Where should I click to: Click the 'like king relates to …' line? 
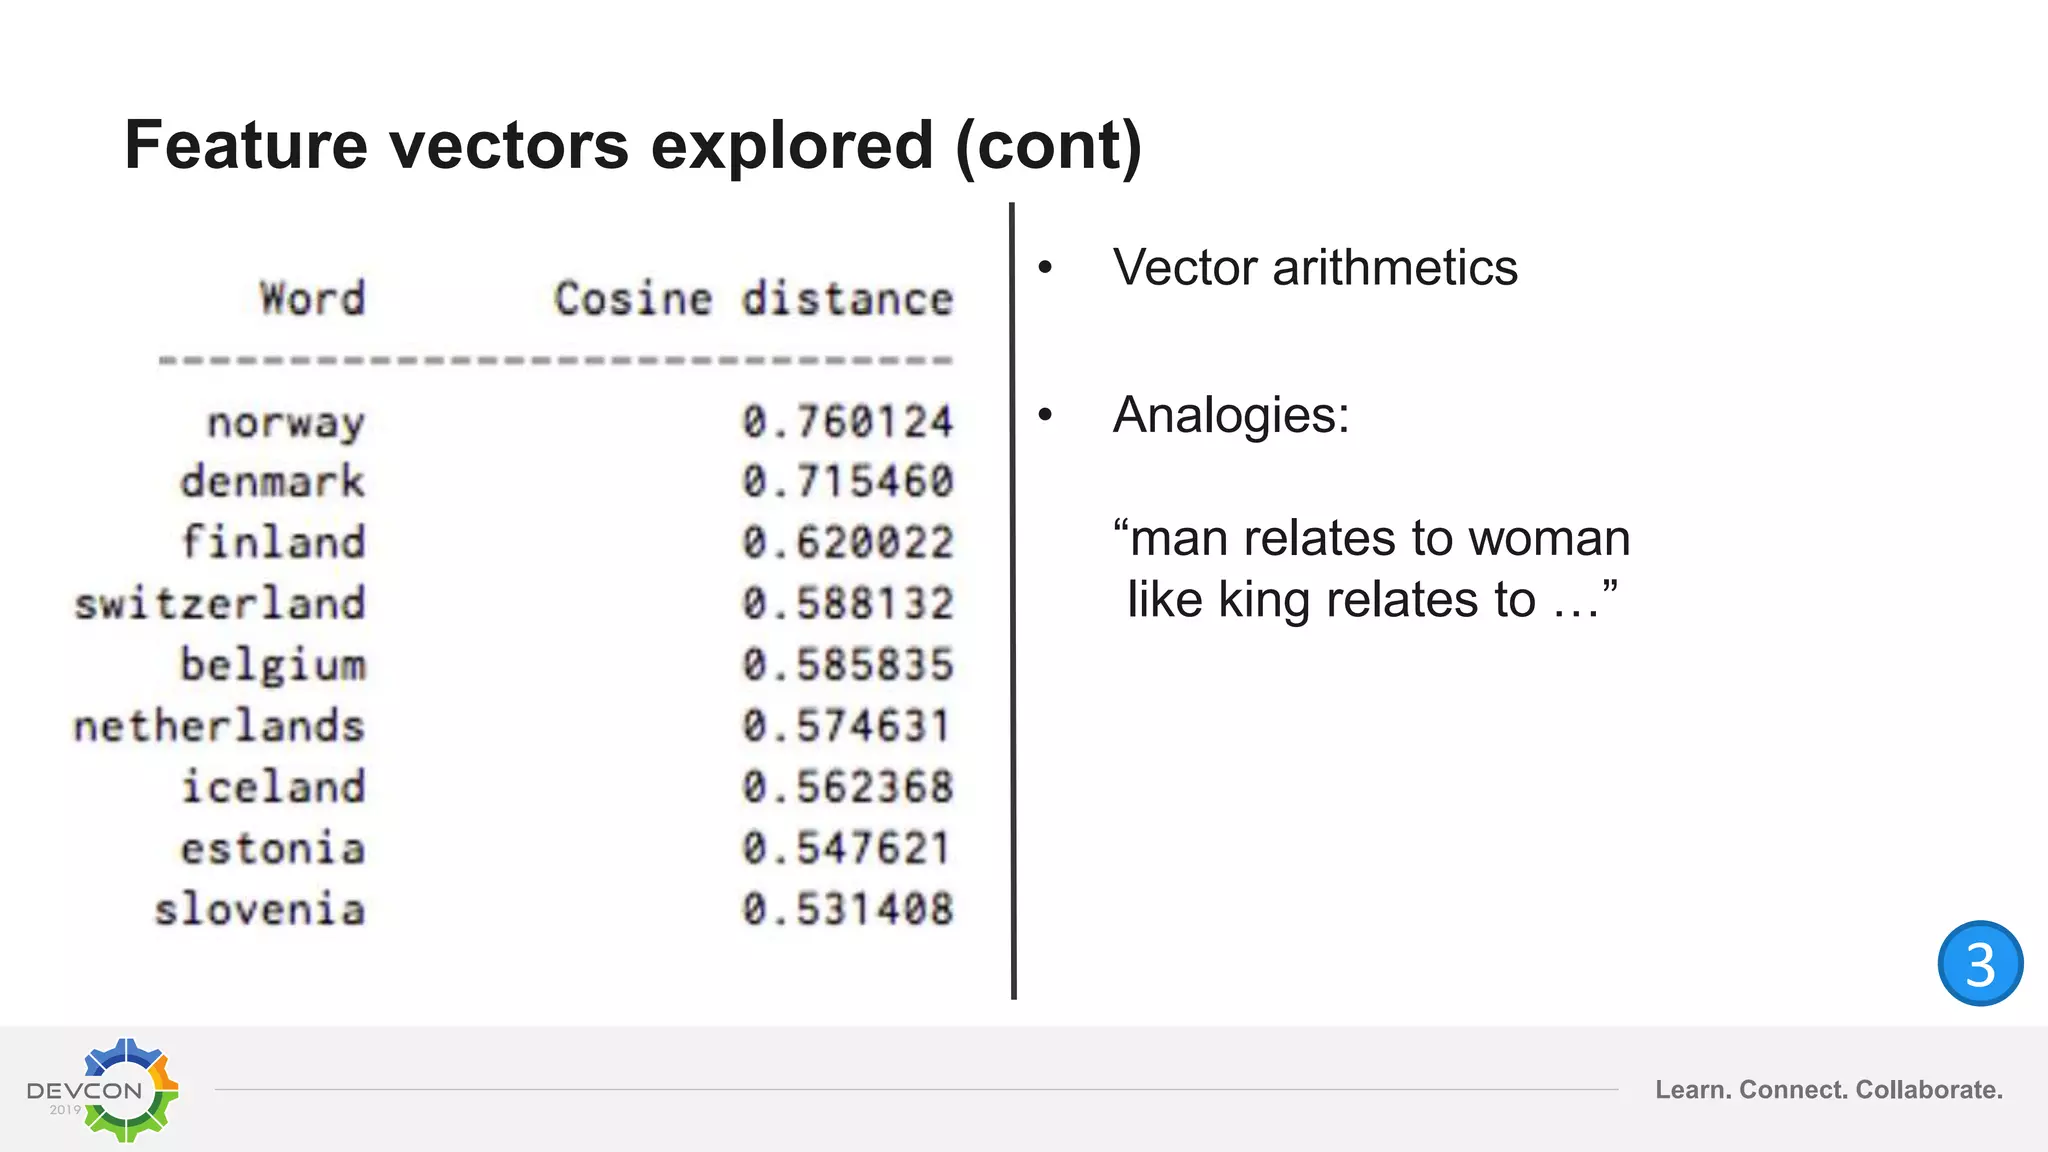point(1371,600)
